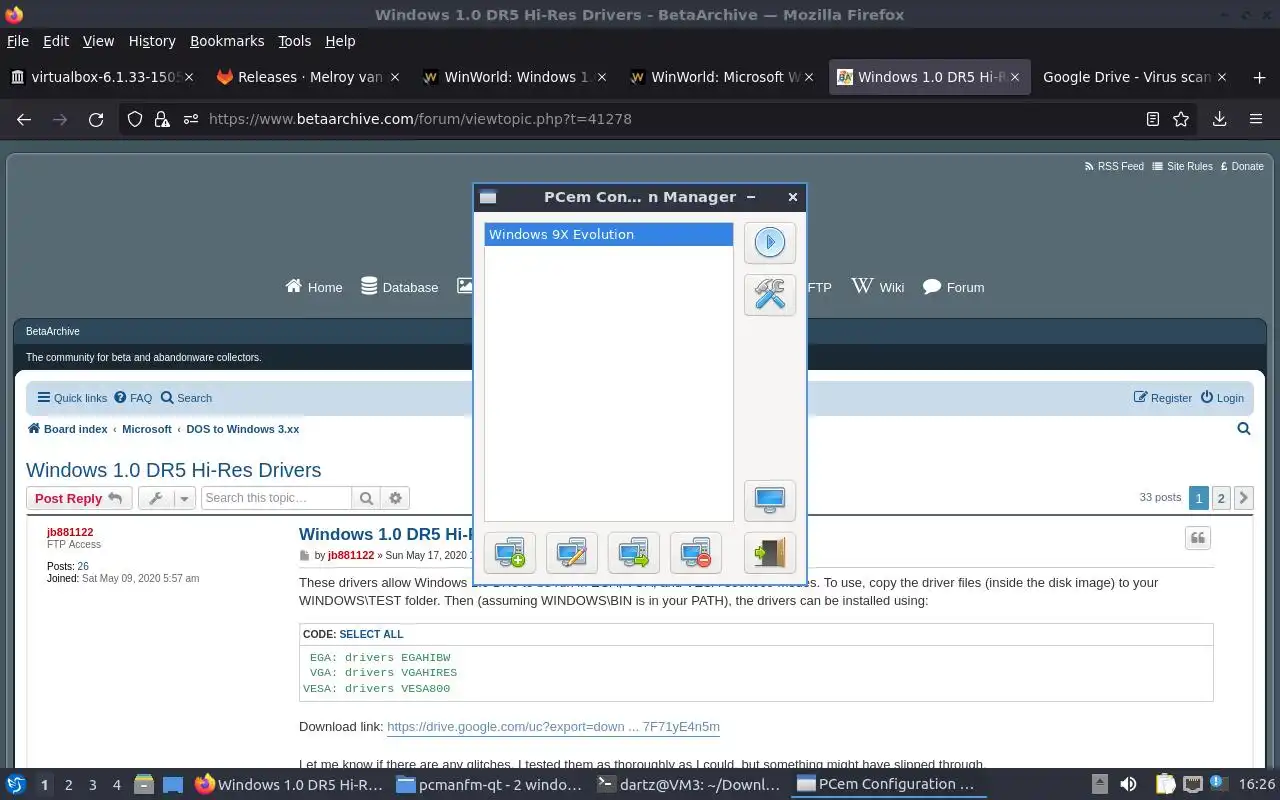Open the Site Rules link
Viewport: 1280px width, 800px height.
(1182, 166)
